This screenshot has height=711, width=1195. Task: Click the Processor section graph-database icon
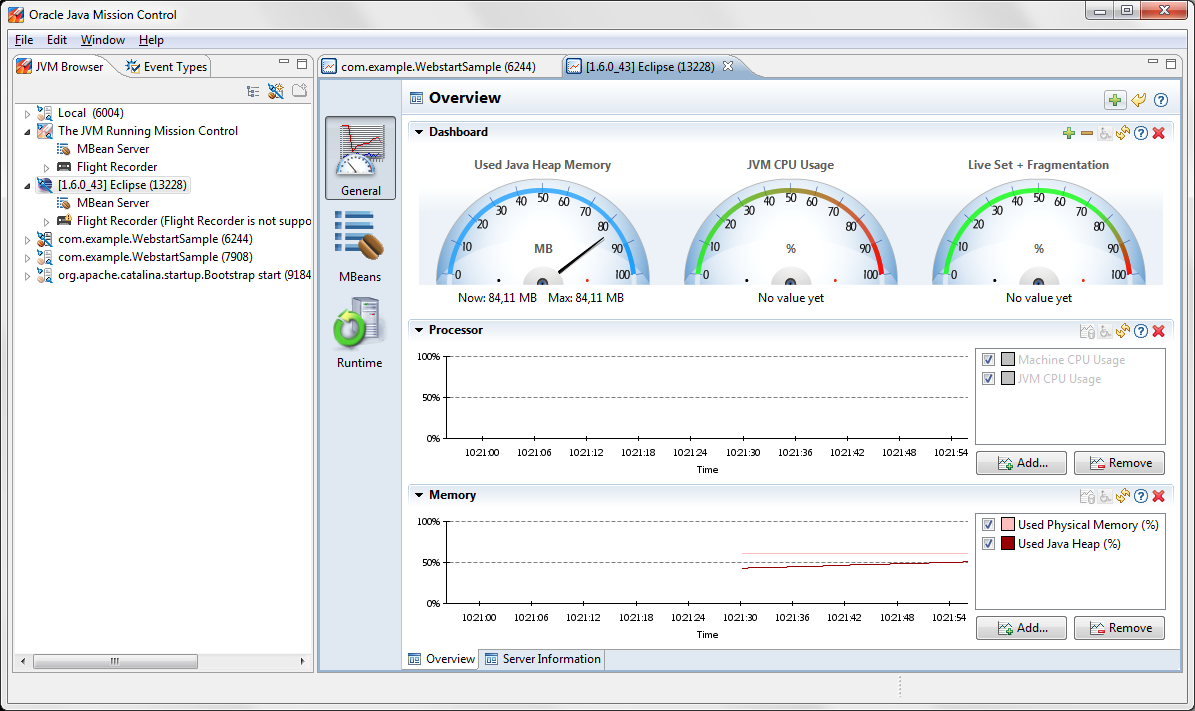1088,331
